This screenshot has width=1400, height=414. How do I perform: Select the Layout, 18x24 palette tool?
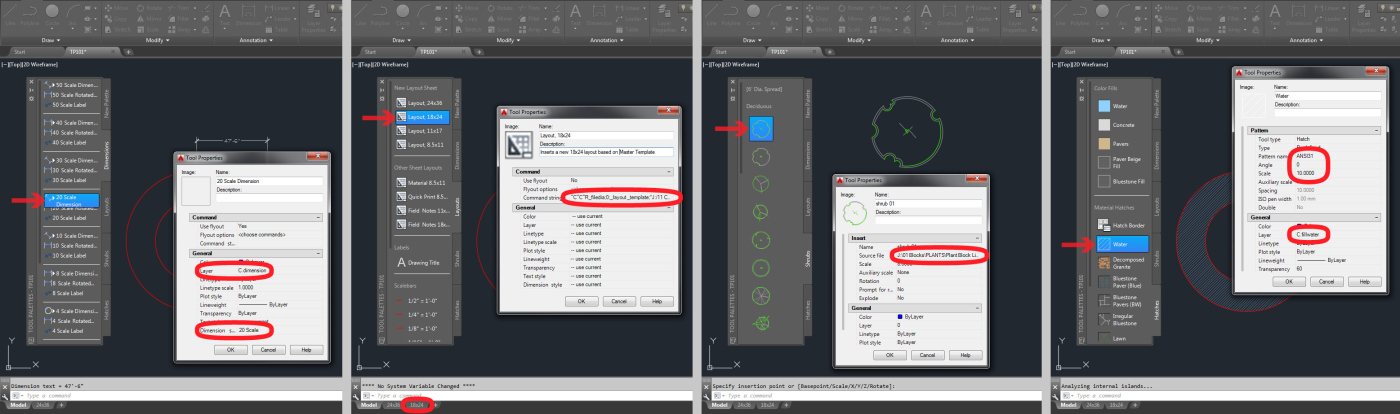coord(425,117)
